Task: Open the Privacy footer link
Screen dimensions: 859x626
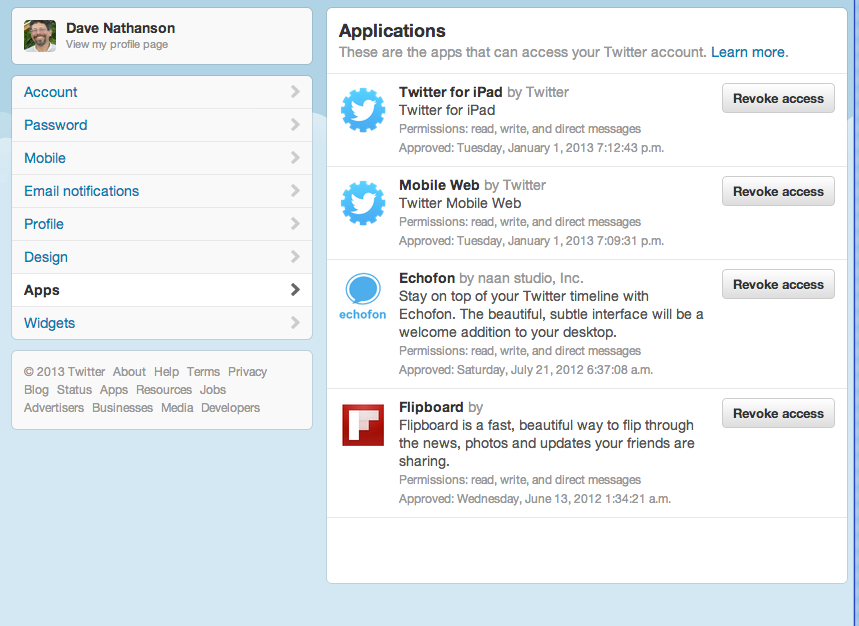Action: pos(248,371)
